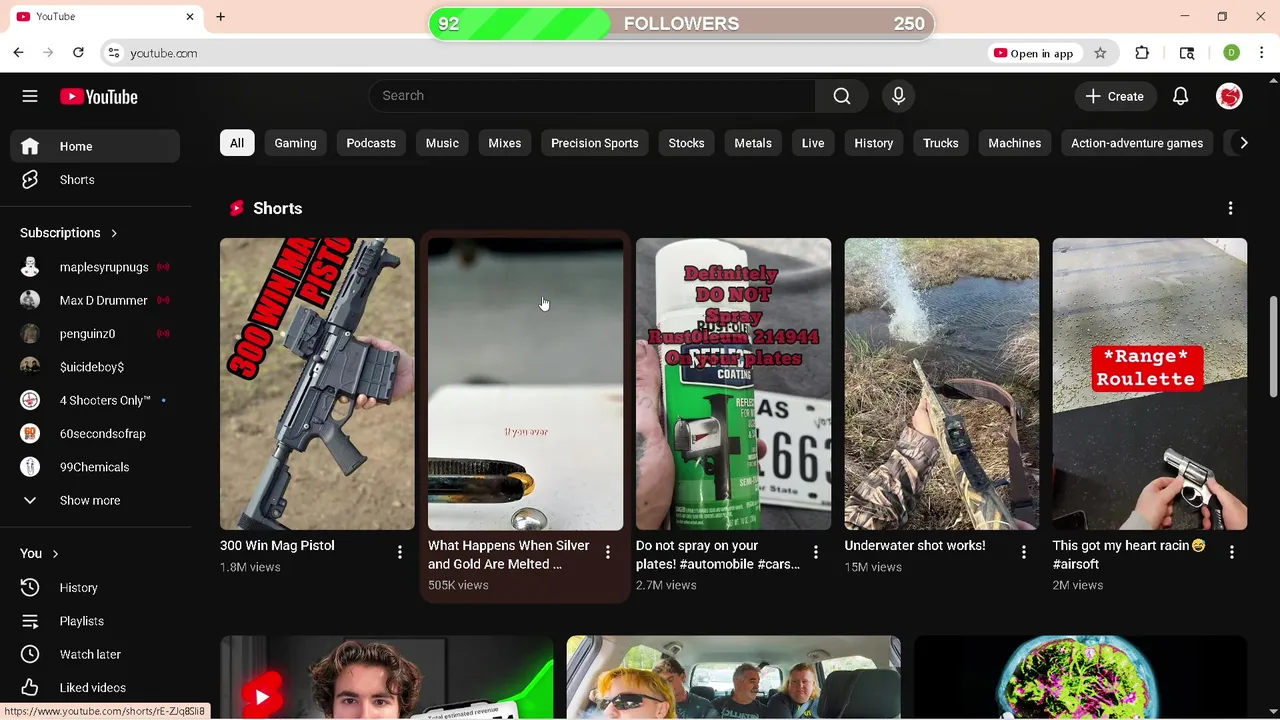Open 4 Shooters Only channel

(x=95, y=400)
